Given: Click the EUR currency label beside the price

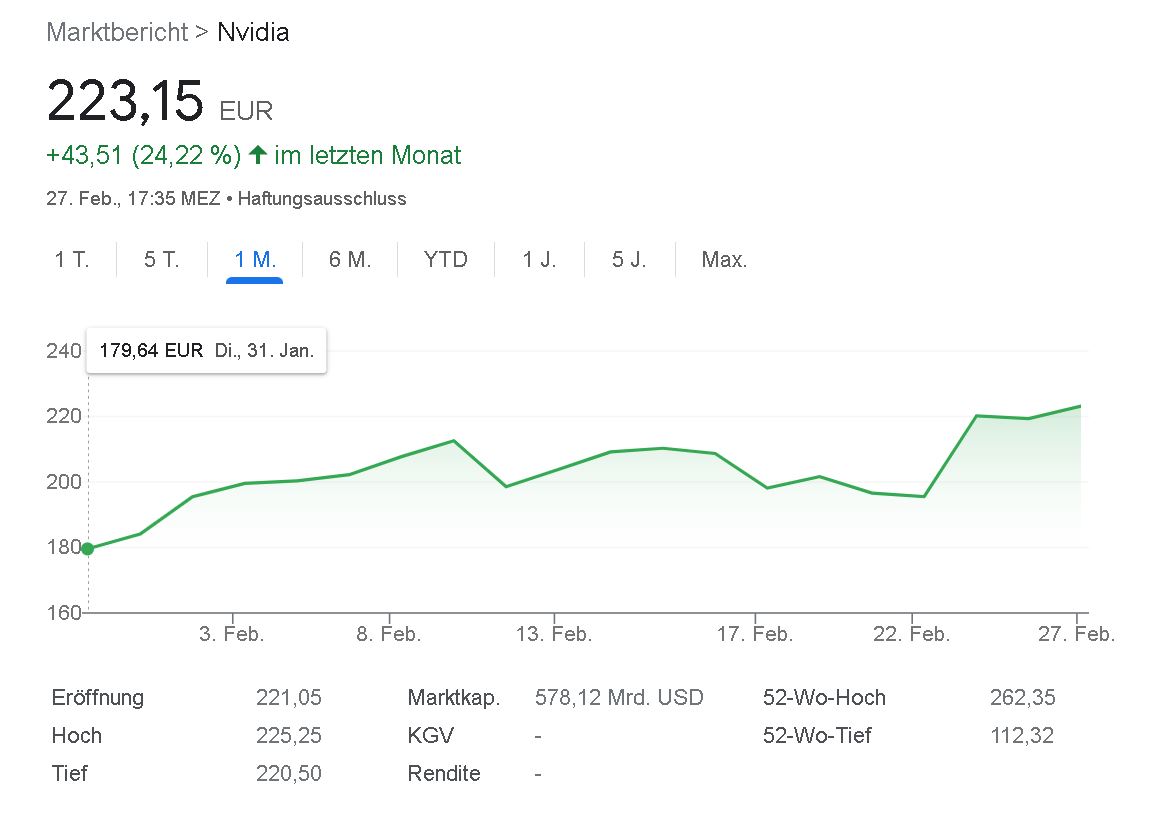Looking at the screenshot, I should [x=246, y=111].
